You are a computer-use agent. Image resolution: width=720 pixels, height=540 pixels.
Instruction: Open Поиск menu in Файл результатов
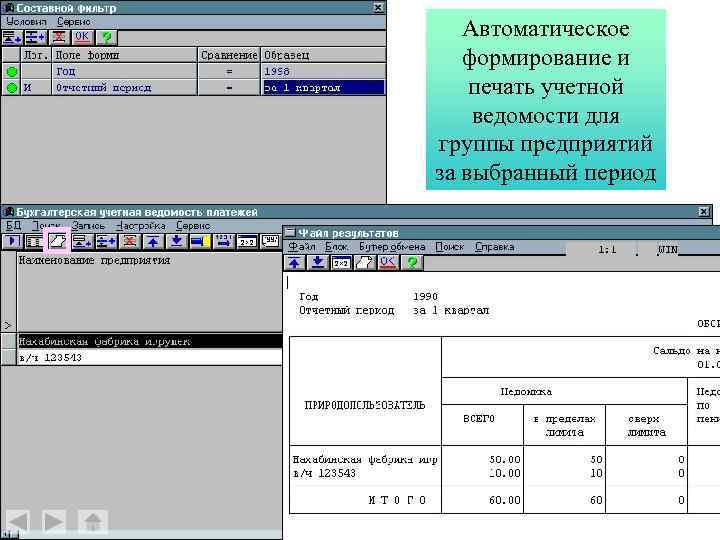point(449,247)
